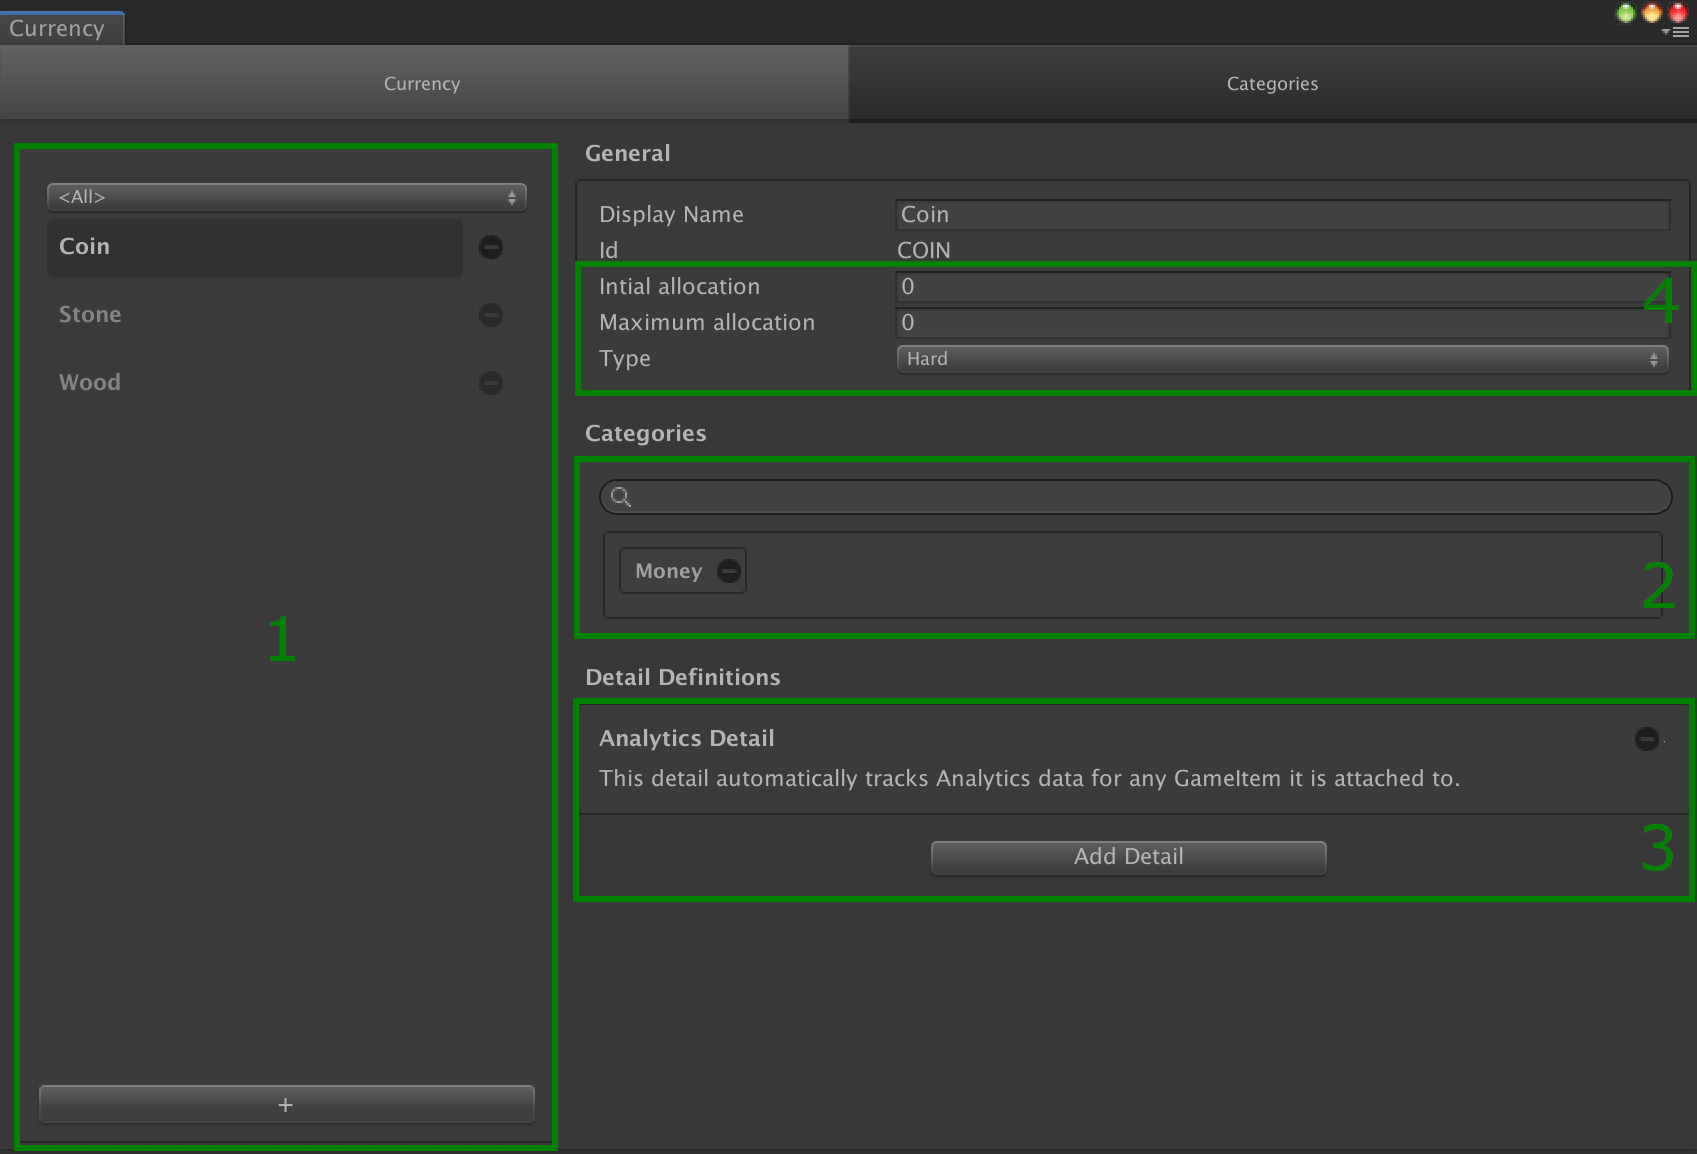
Task: Open the Type dropdown set to Hard
Action: (1283, 359)
